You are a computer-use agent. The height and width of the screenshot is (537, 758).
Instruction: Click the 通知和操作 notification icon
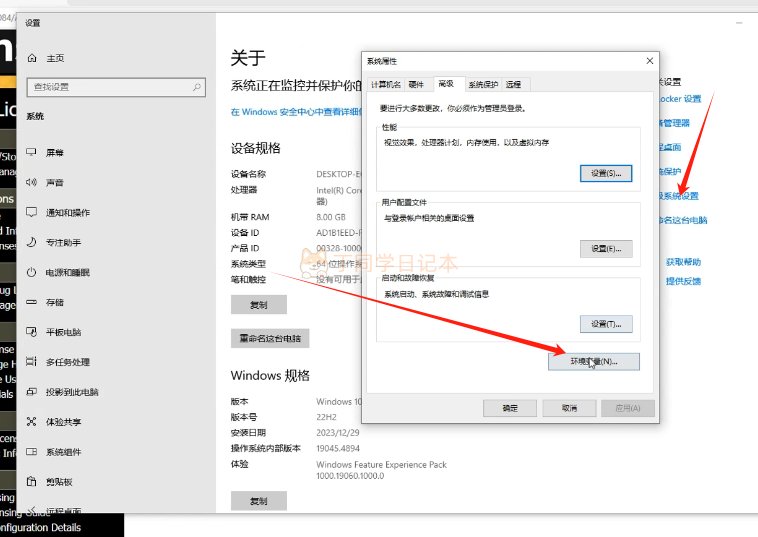31,212
